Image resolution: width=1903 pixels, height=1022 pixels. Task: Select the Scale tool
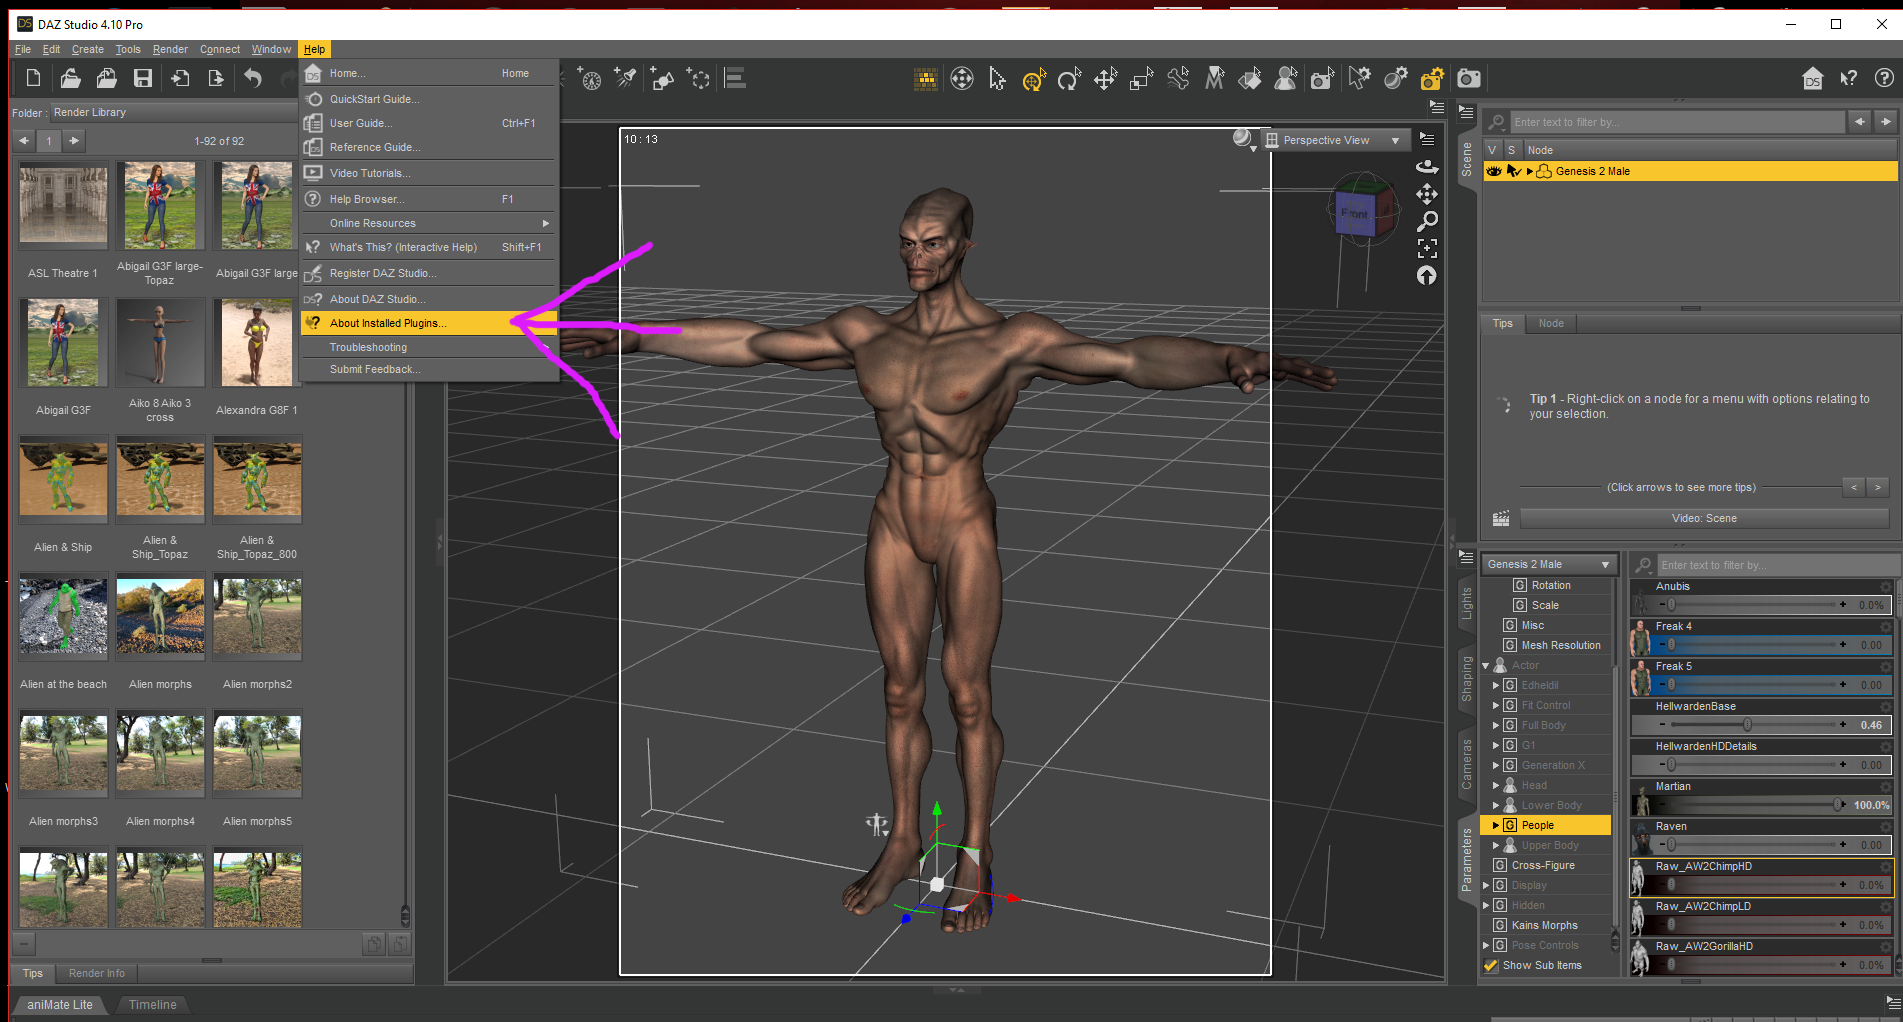(x=1141, y=78)
